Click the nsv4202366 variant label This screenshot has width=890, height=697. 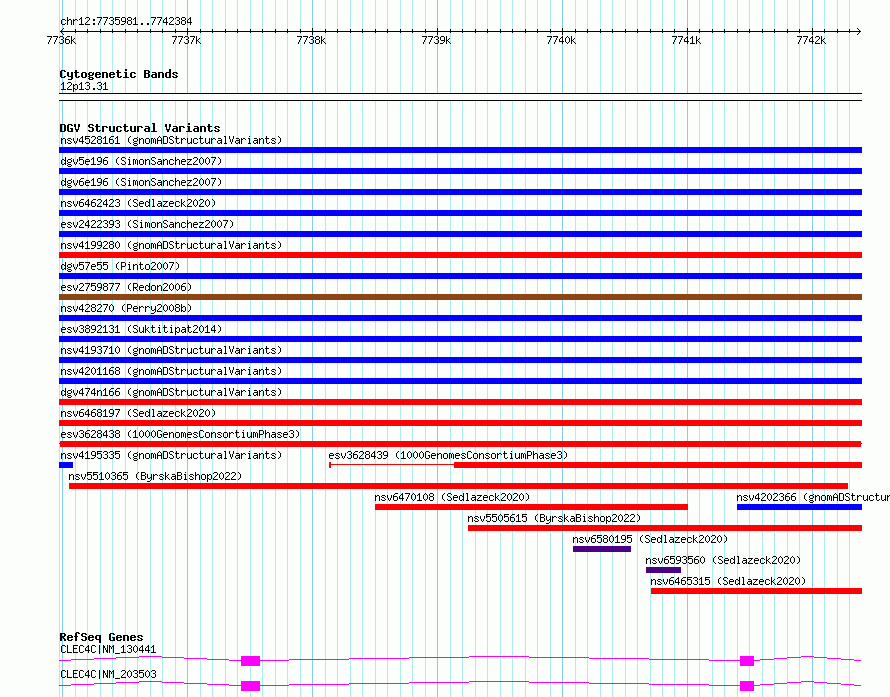coord(812,497)
